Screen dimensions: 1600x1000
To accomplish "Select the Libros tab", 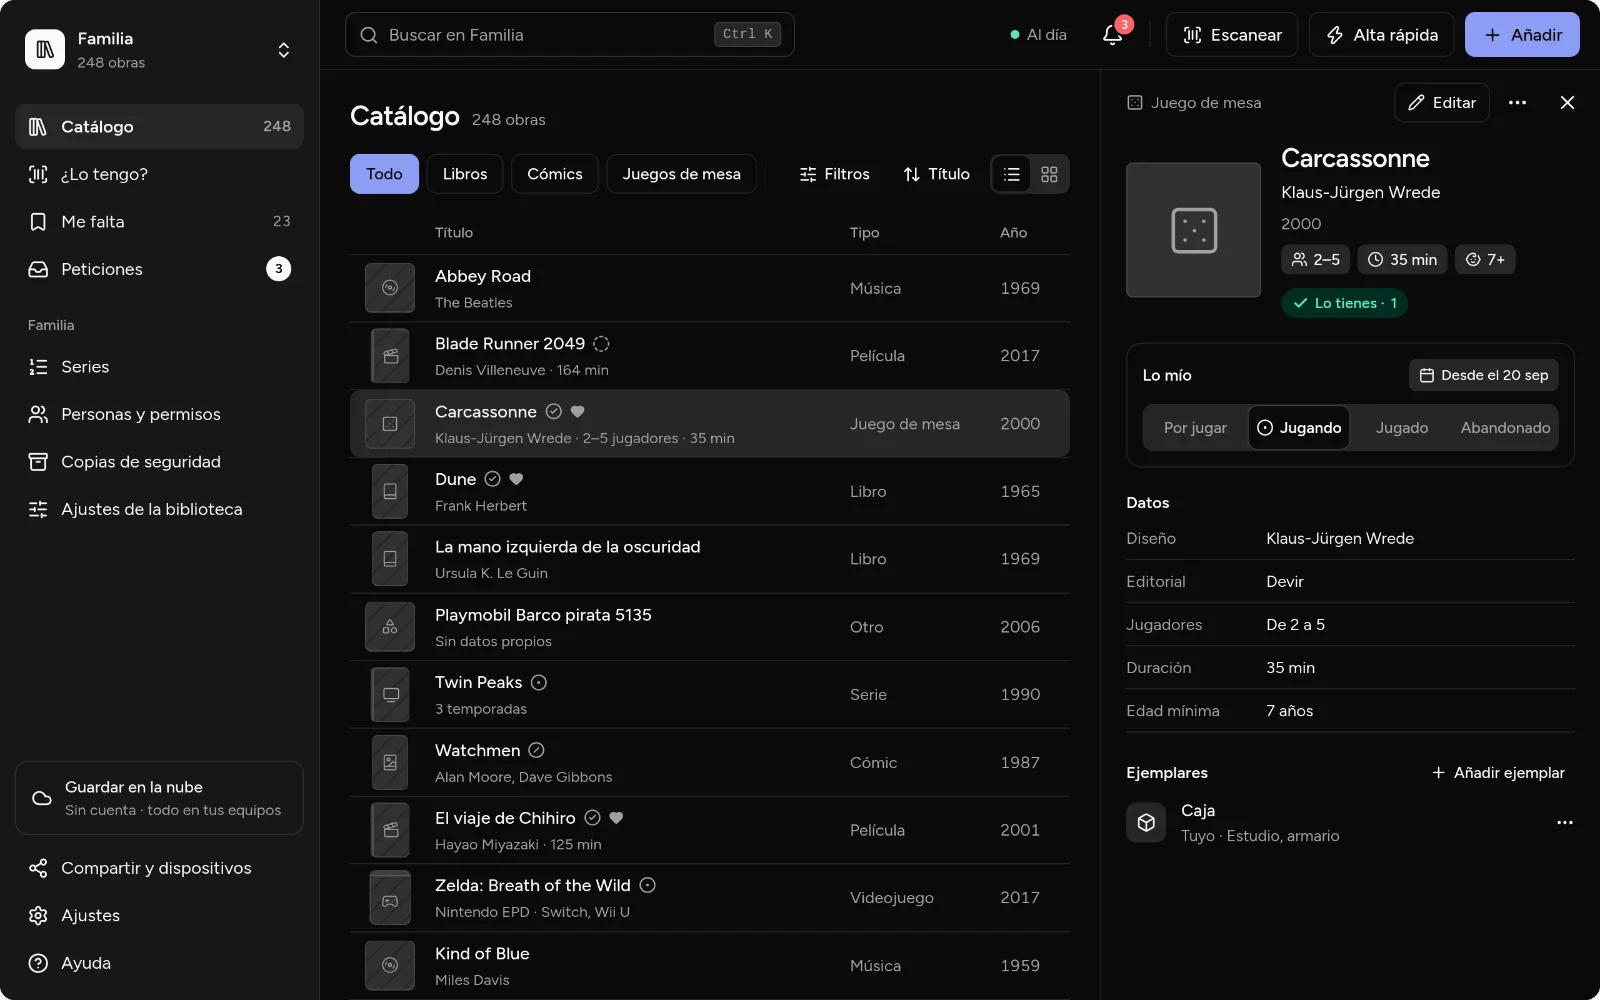I will [x=465, y=174].
